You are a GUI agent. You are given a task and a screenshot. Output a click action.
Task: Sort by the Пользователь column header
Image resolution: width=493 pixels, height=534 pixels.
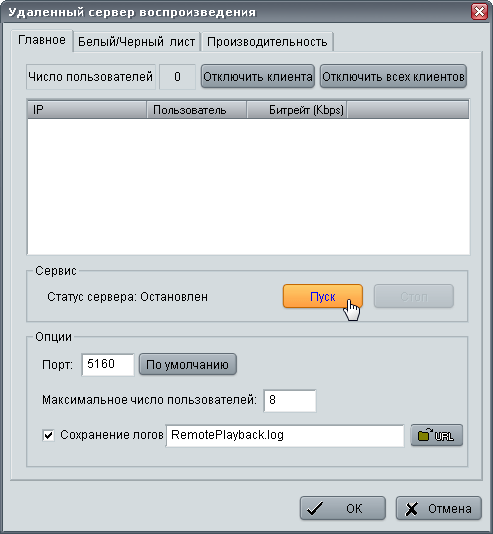196,110
